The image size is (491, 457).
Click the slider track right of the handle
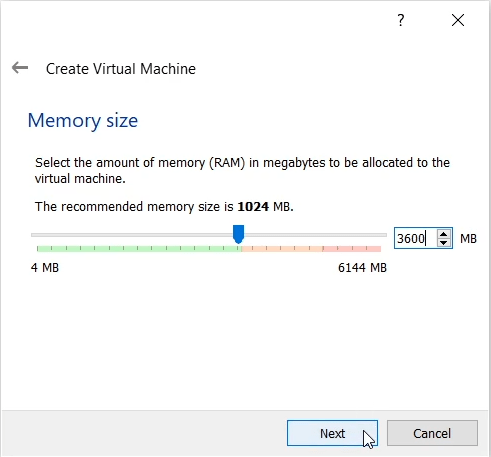click(x=315, y=235)
